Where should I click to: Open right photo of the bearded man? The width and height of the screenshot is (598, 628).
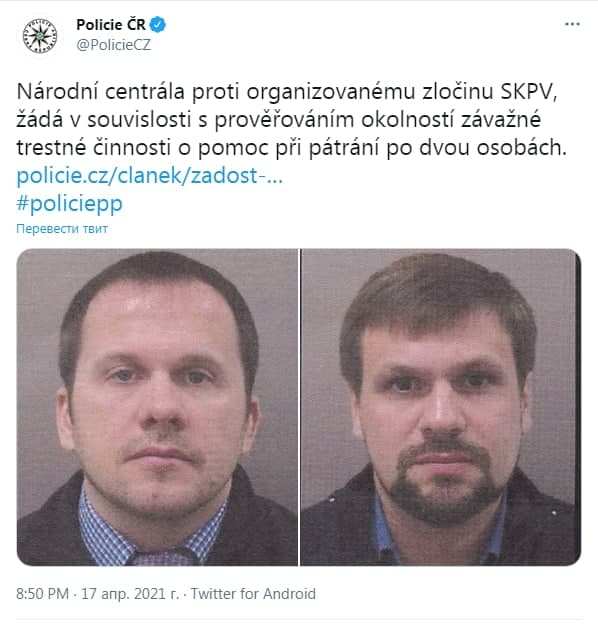click(x=441, y=407)
